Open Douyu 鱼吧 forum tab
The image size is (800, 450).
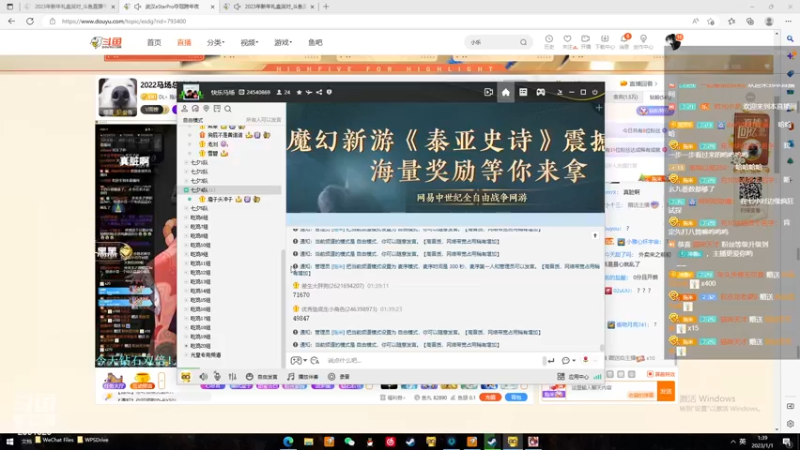coord(315,42)
